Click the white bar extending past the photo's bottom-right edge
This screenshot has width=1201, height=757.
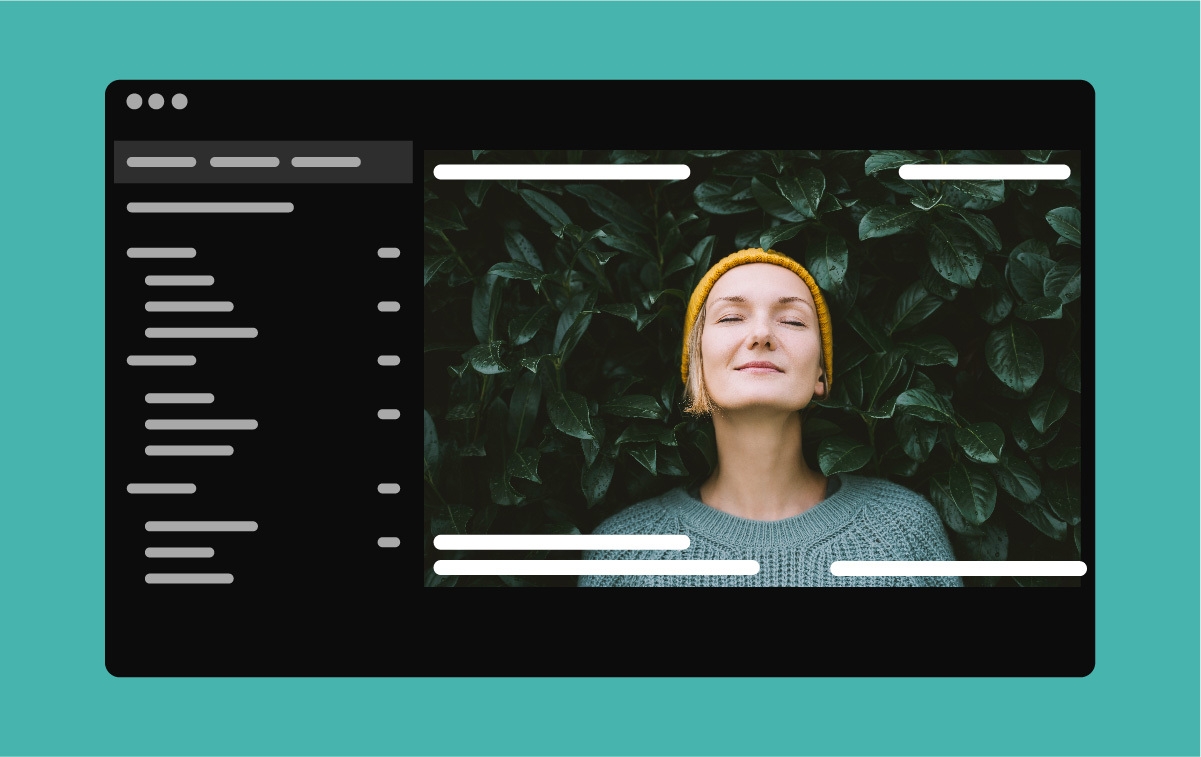point(959,568)
